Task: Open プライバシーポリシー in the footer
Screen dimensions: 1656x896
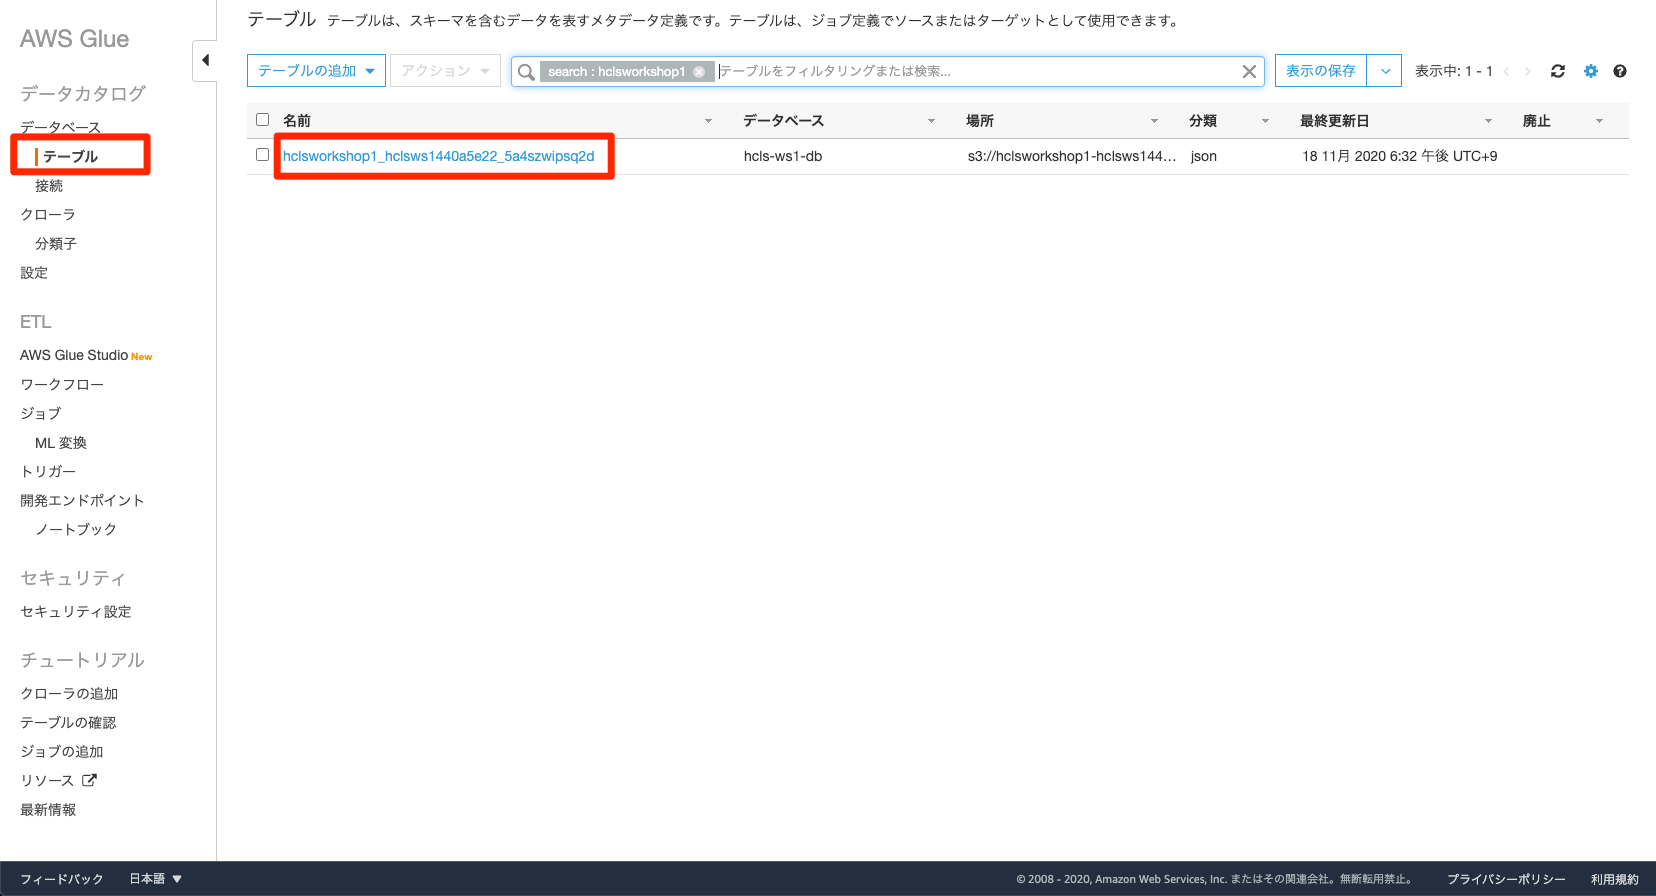Action: 1506,879
